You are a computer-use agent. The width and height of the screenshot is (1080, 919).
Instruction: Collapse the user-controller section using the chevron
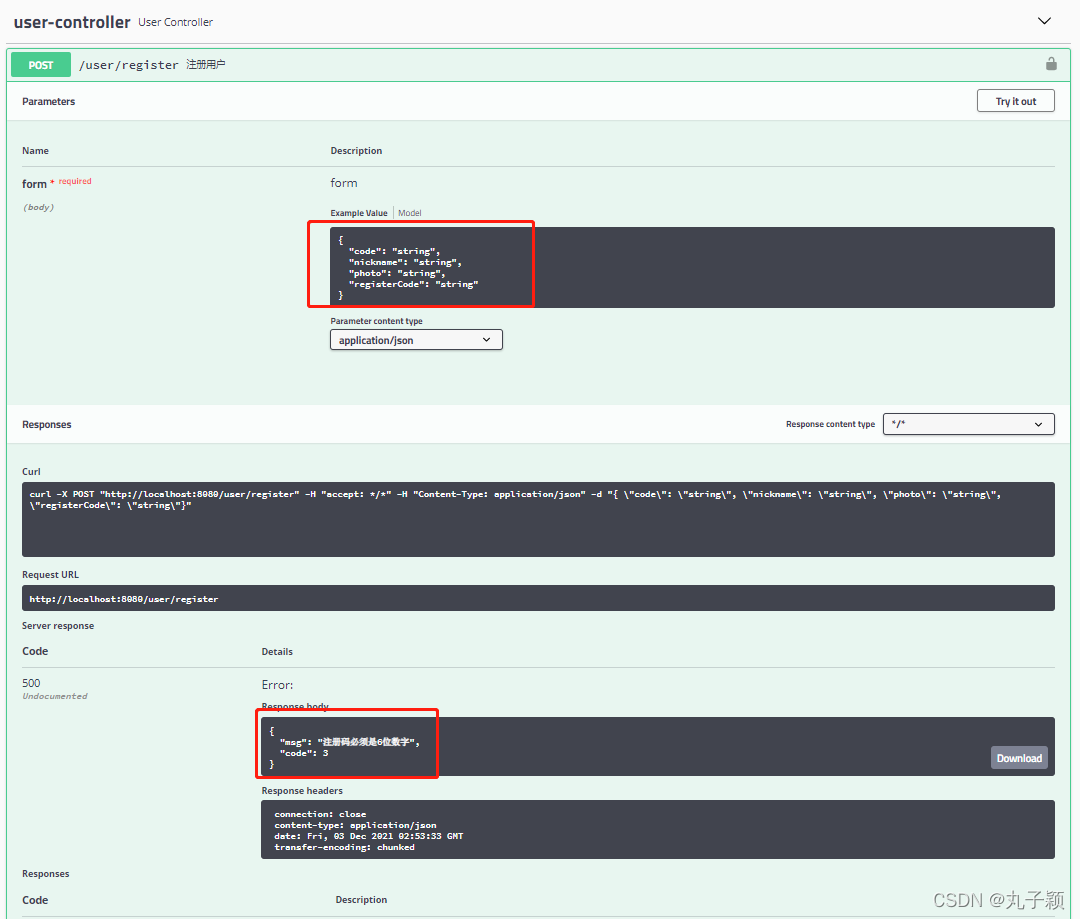pos(1044,20)
